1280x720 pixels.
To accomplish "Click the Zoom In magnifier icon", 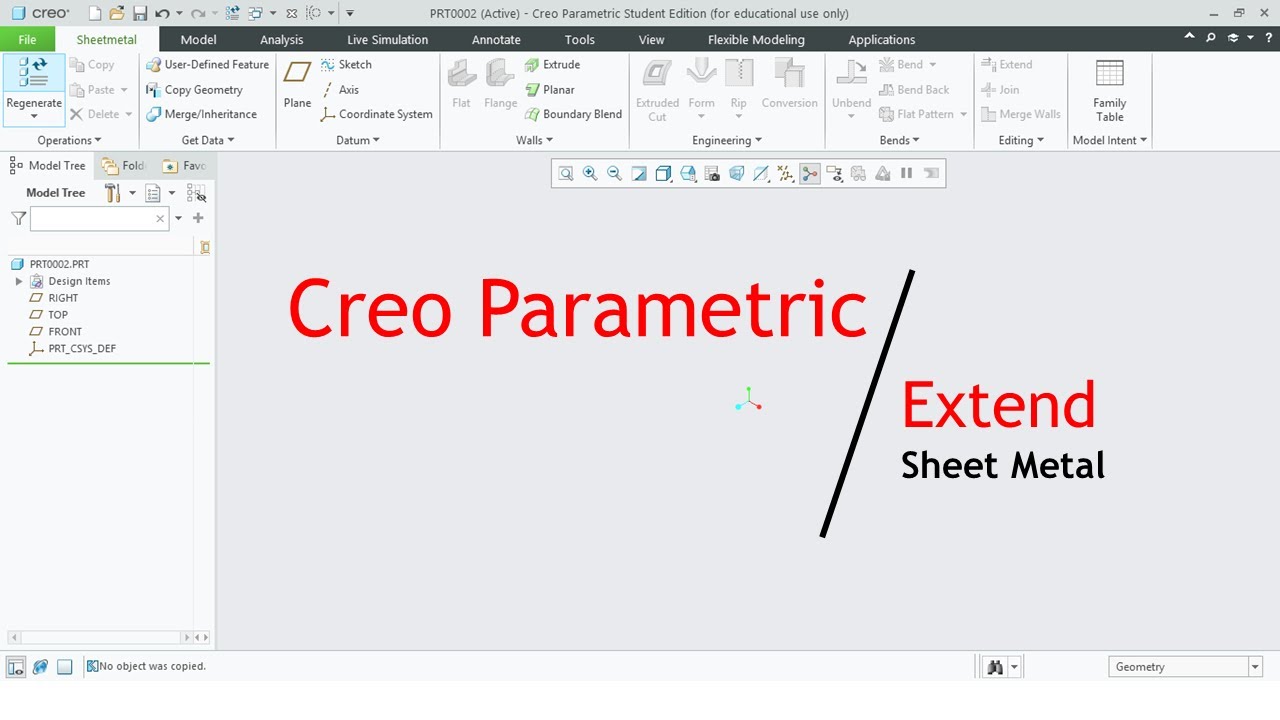I will [590, 173].
